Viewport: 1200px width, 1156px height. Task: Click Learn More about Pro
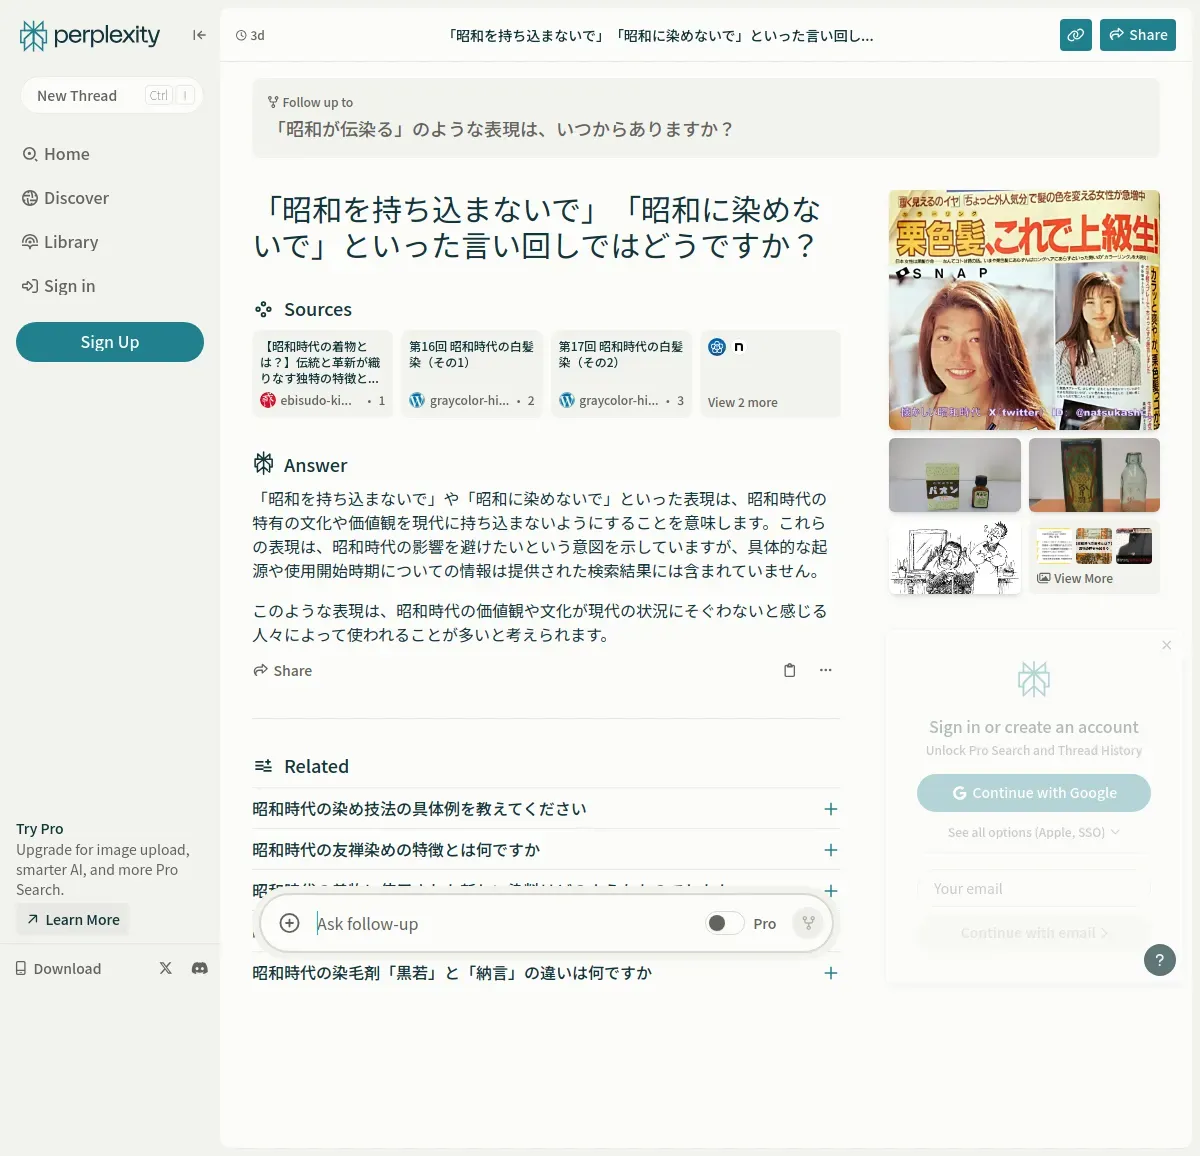coord(73,920)
